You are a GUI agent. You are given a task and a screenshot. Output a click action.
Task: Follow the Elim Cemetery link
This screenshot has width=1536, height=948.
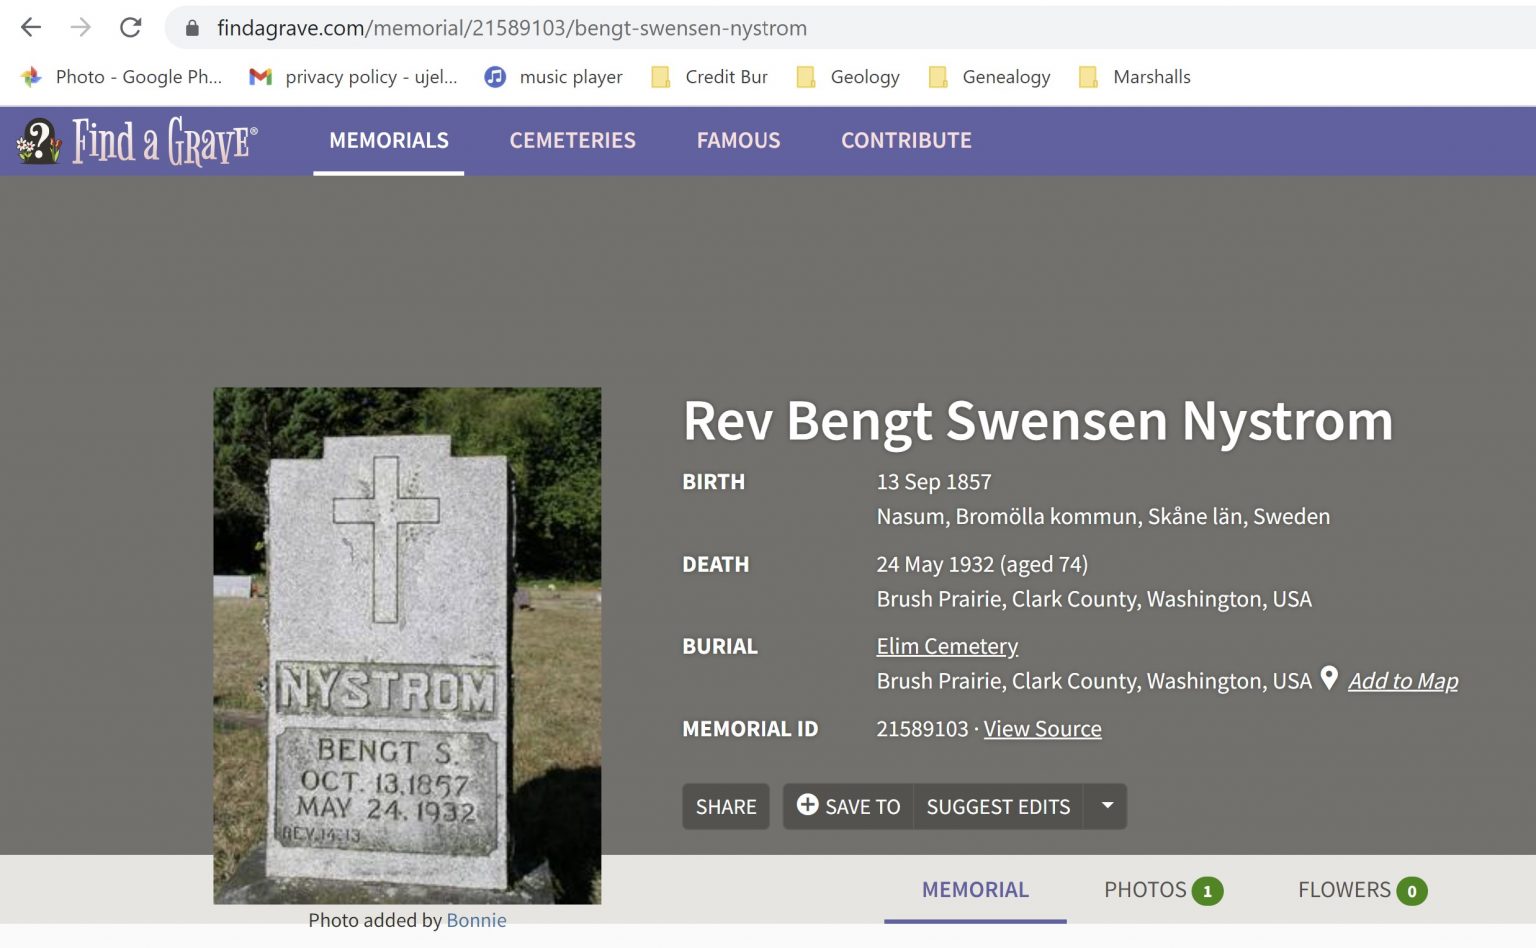tap(946, 646)
